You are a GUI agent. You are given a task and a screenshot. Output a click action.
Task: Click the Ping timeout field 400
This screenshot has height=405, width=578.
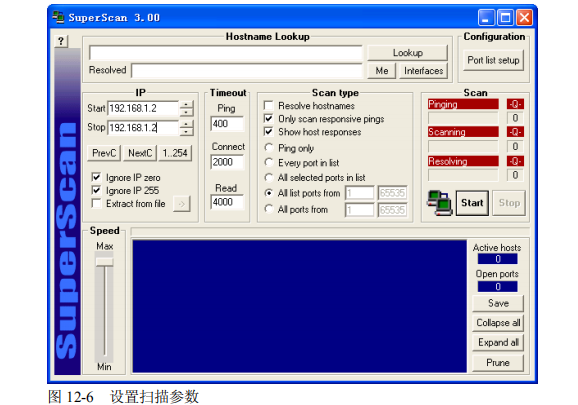point(227,124)
